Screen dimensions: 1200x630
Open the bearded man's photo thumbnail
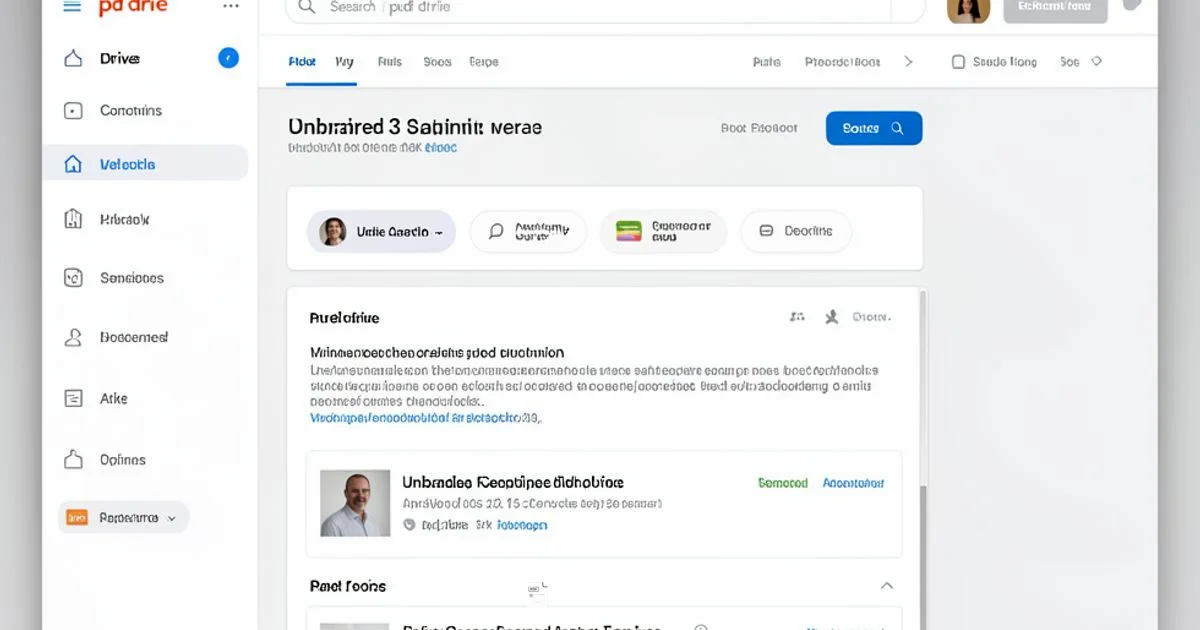click(355, 503)
